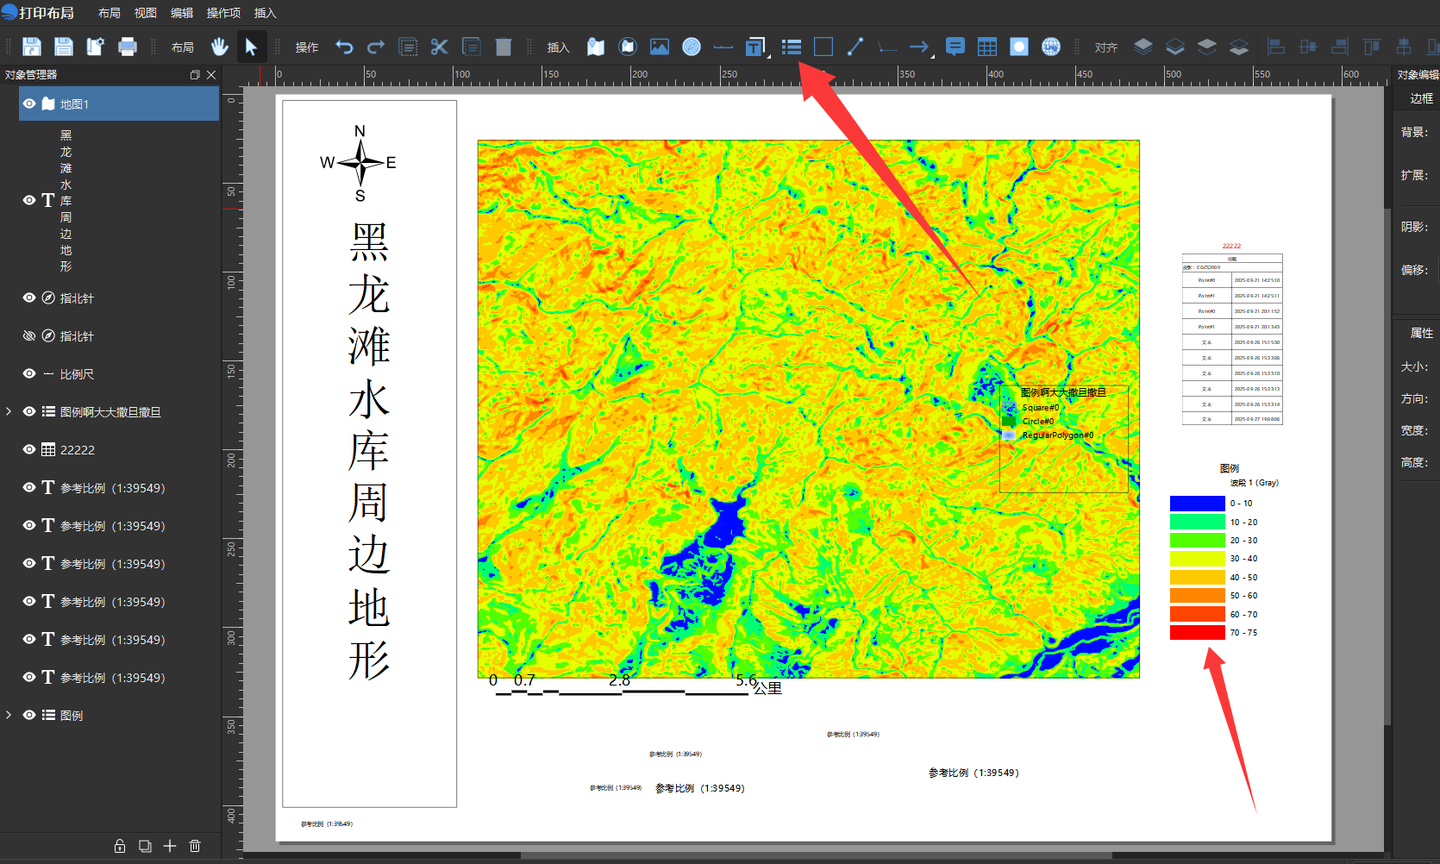Open the 视图 menu
Image resolution: width=1440 pixels, height=864 pixels.
tap(146, 13)
